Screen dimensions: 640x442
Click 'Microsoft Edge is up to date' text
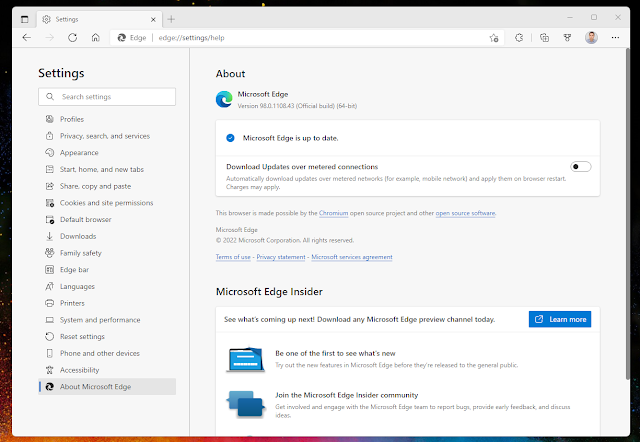[290, 138]
